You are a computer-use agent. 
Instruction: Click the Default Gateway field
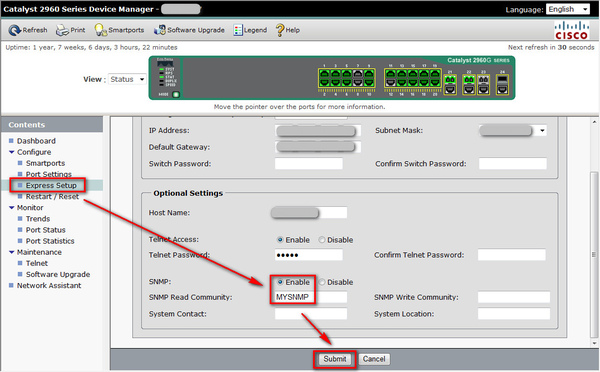coord(318,147)
